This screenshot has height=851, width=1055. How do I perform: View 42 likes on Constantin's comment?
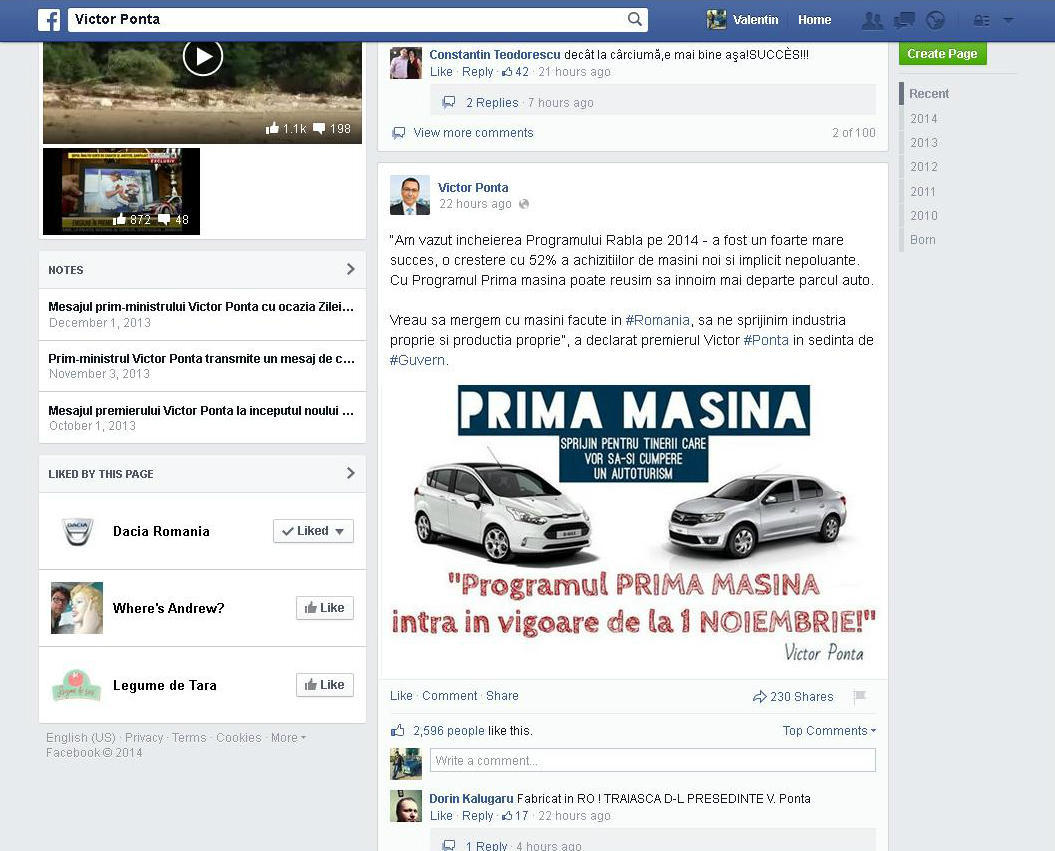[x=515, y=71]
